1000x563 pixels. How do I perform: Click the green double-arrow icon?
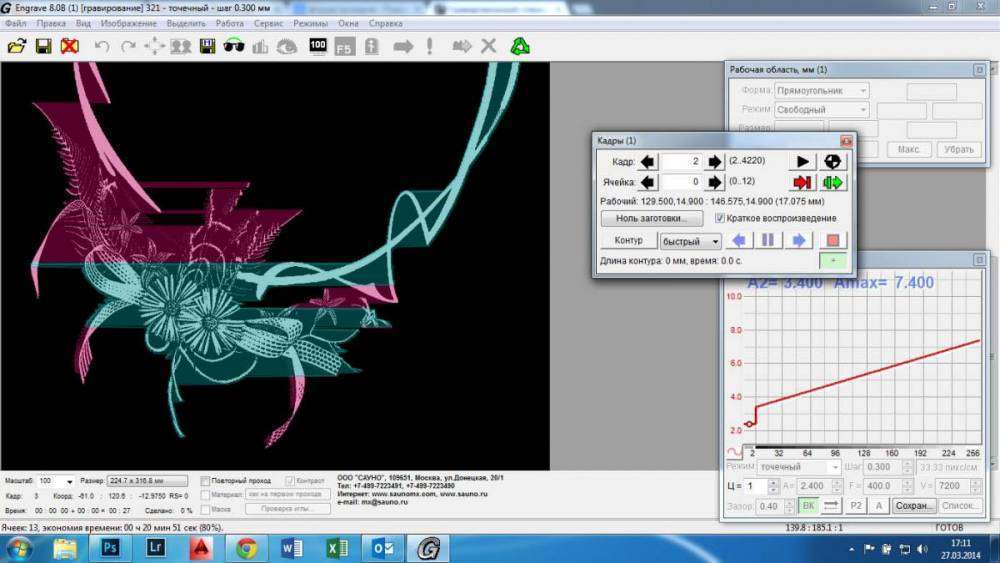pos(833,182)
